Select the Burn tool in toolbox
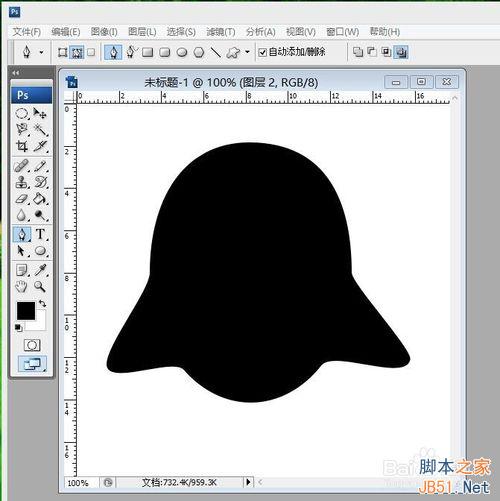Viewport: 500px width, 501px height. (x=40, y=215)
